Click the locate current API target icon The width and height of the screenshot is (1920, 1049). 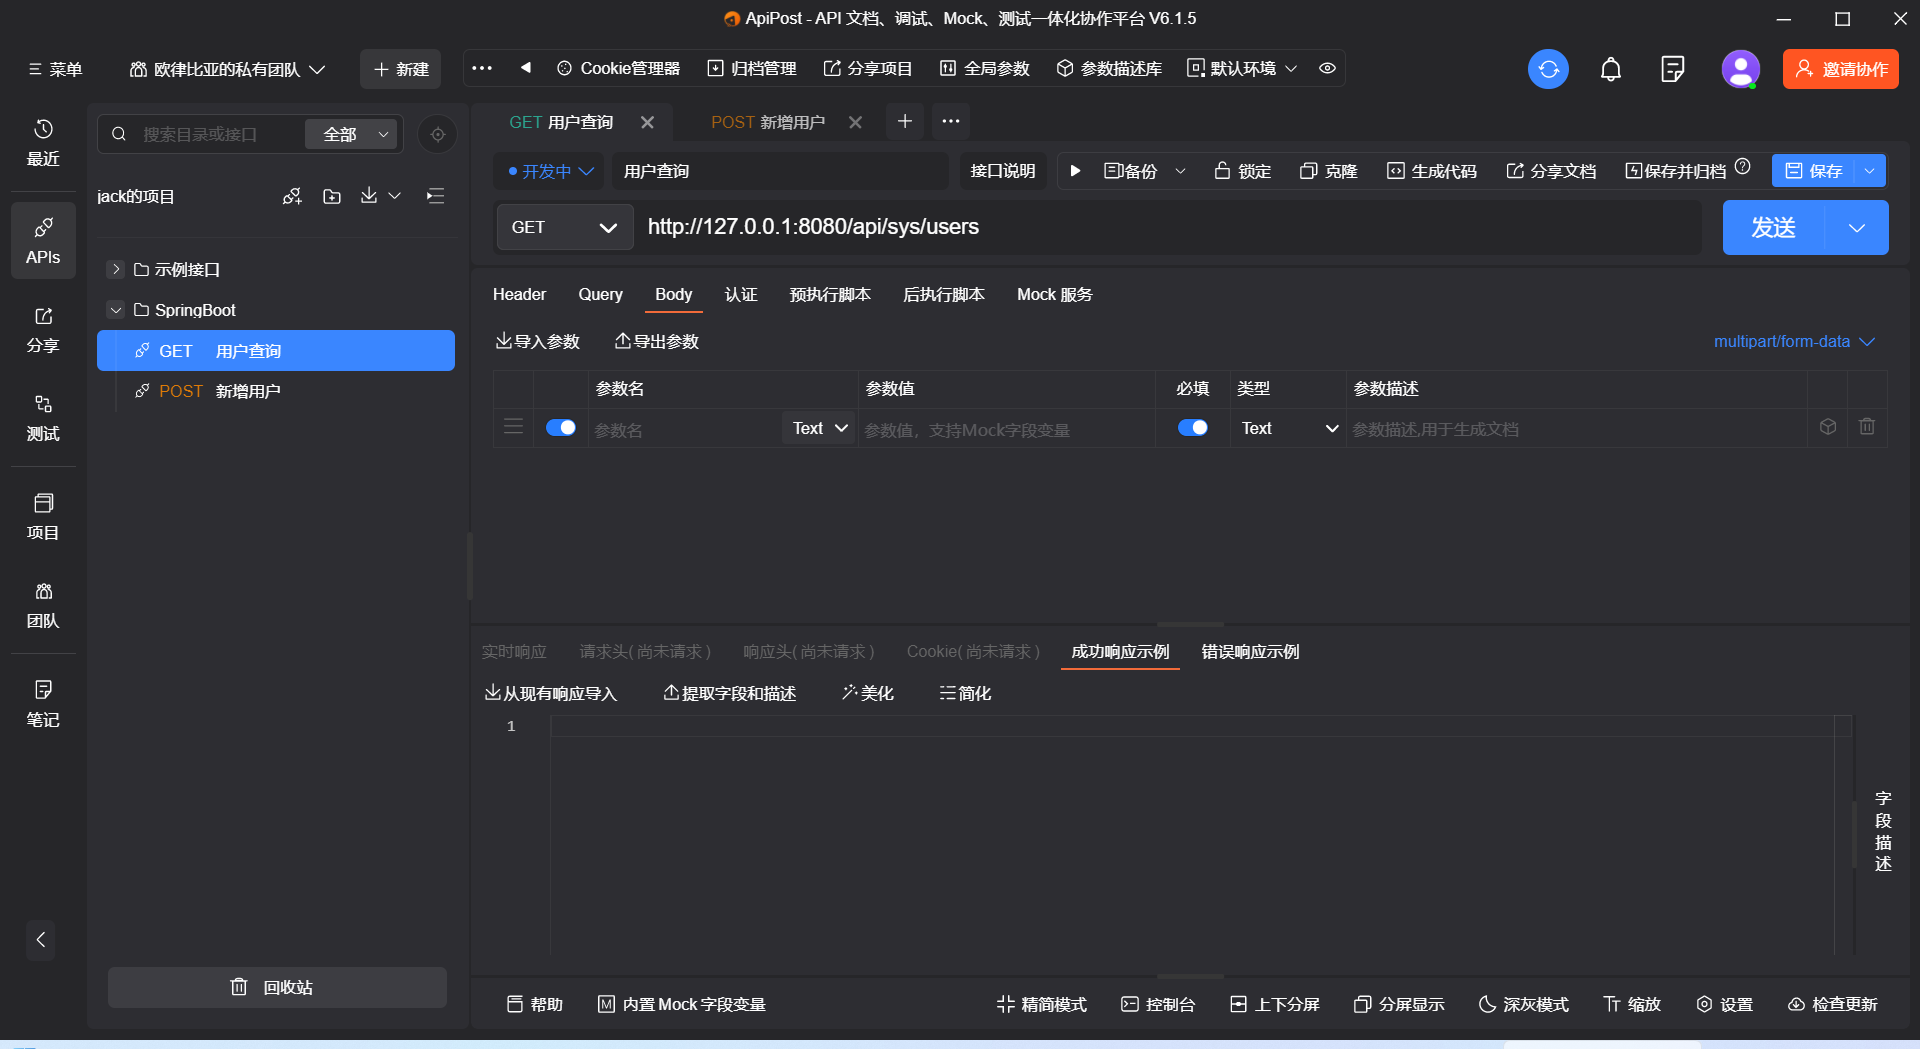click(x=438, y=134)
